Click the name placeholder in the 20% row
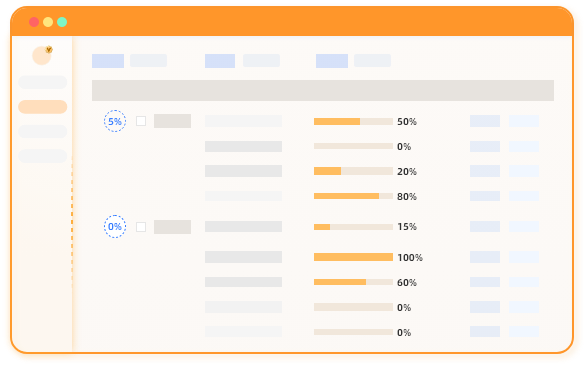This screenshot has width=586, height=366. (243, 171)
